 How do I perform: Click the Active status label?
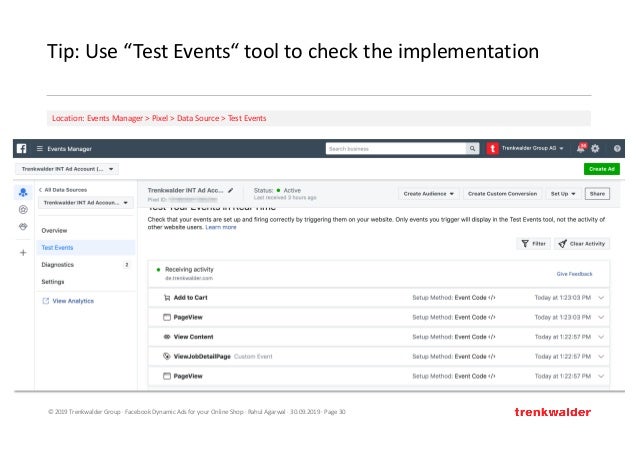coord(292,190)
